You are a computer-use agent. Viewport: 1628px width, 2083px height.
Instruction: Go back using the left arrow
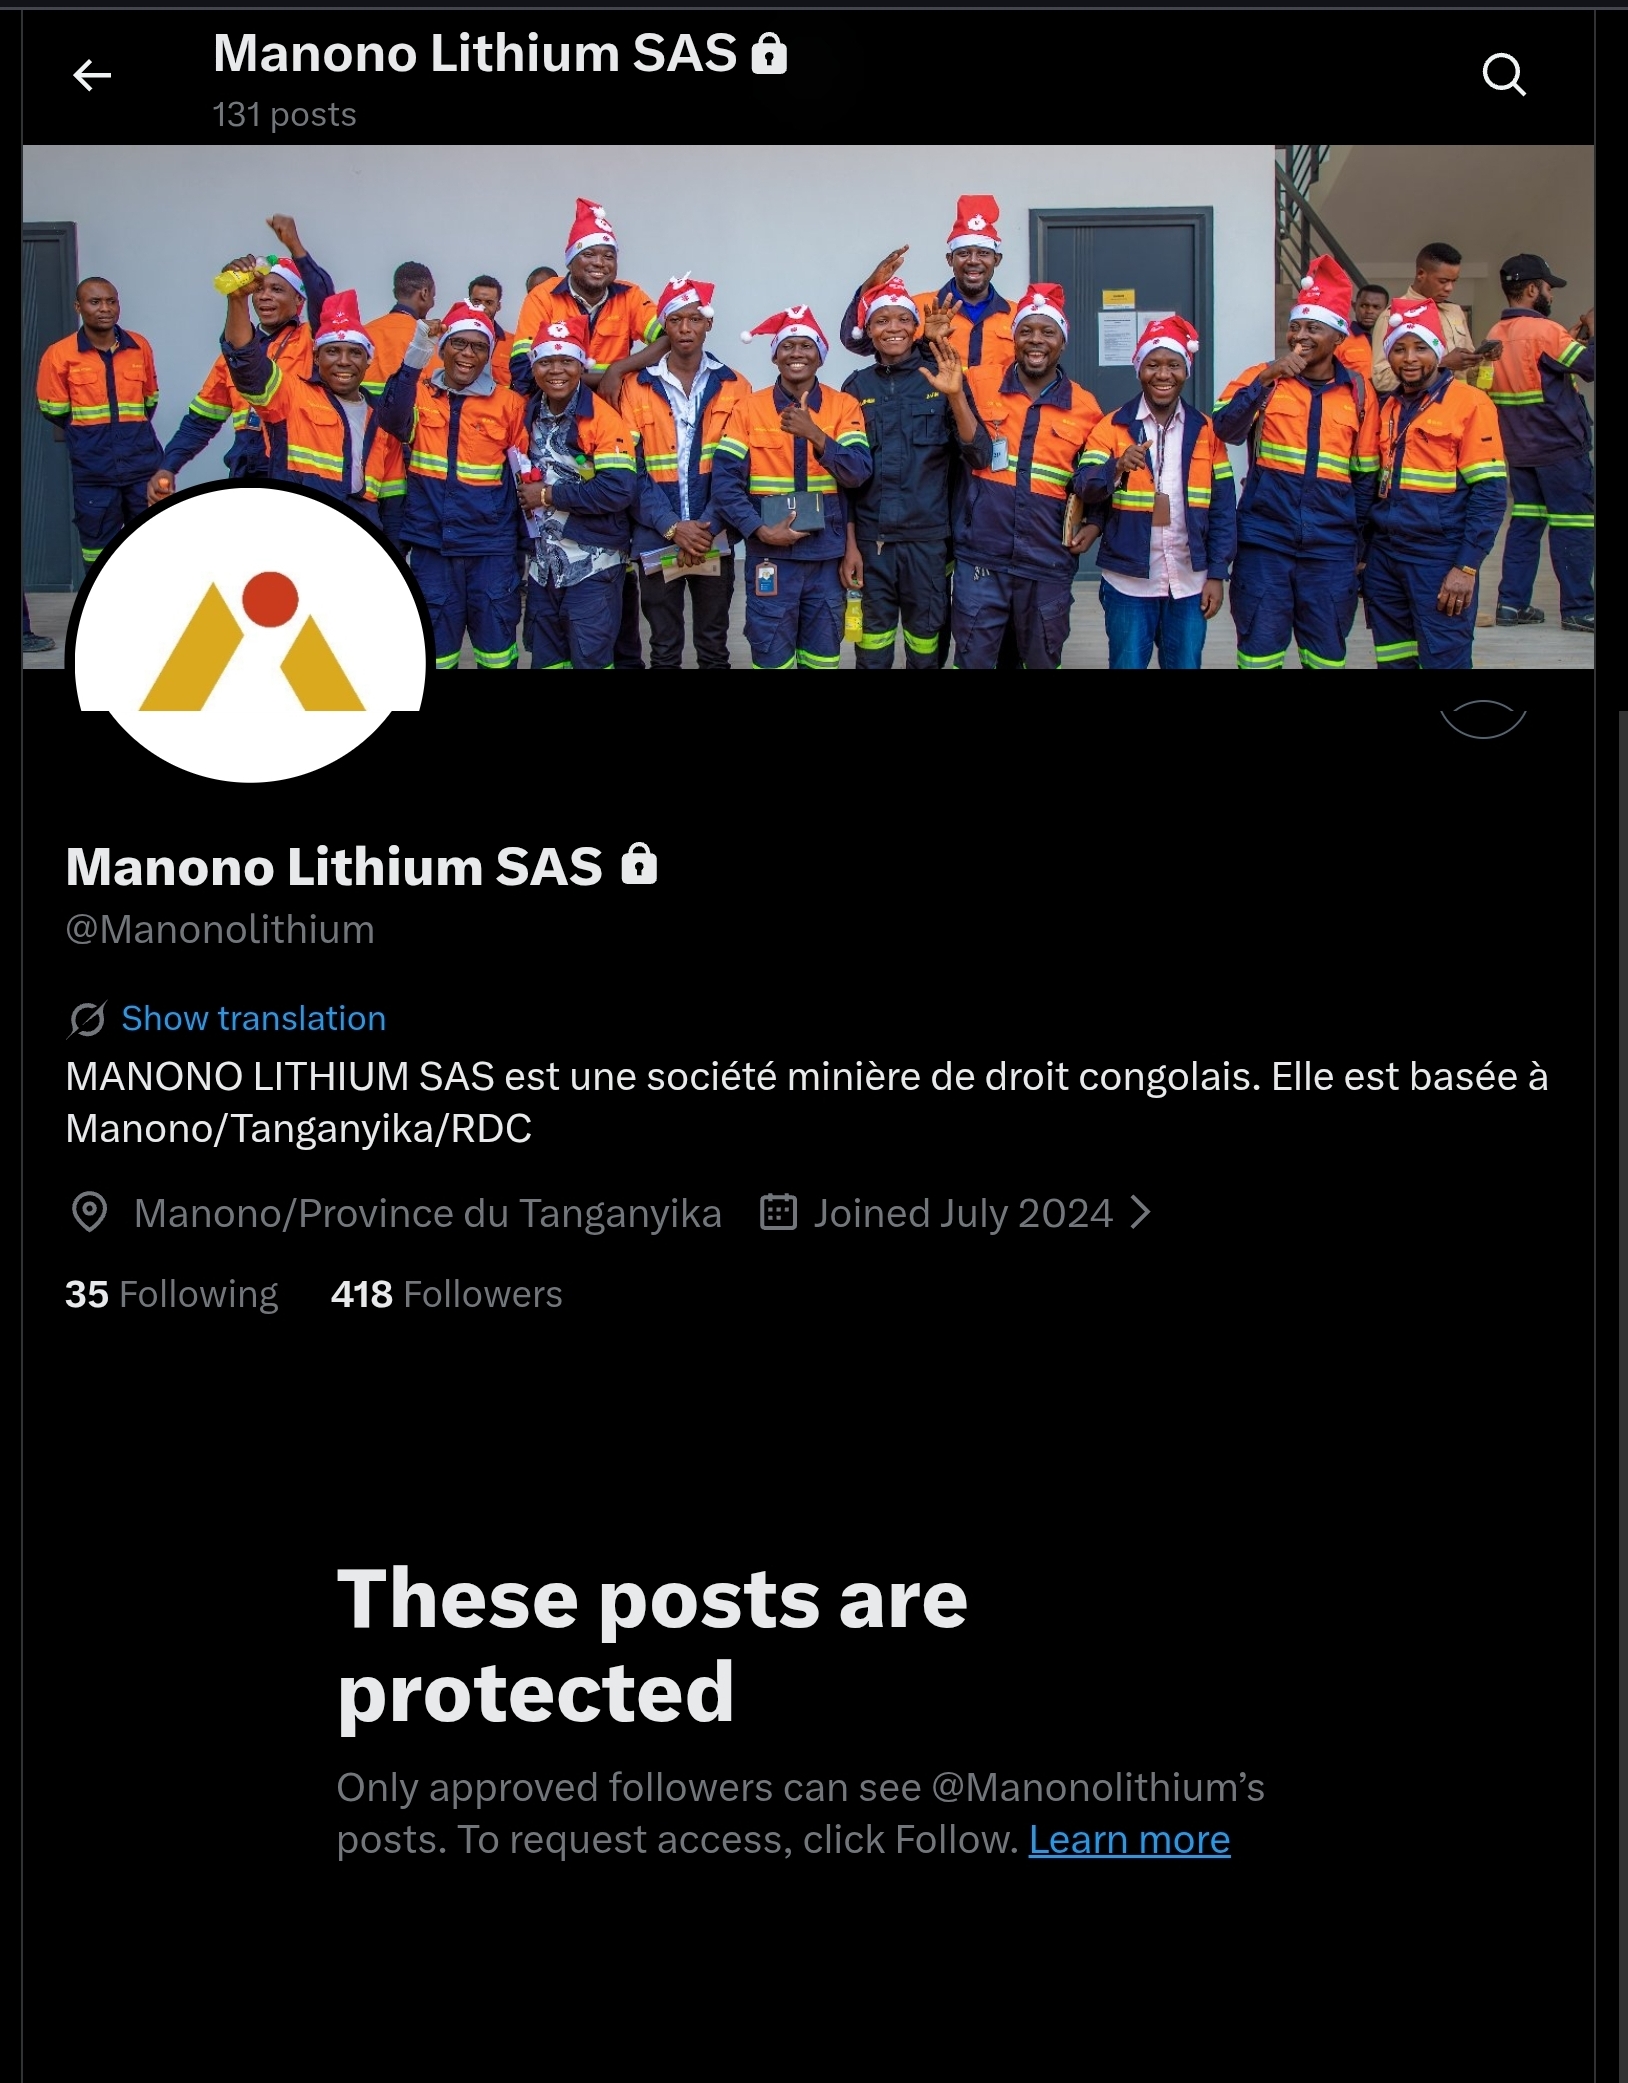pos(92,75)
